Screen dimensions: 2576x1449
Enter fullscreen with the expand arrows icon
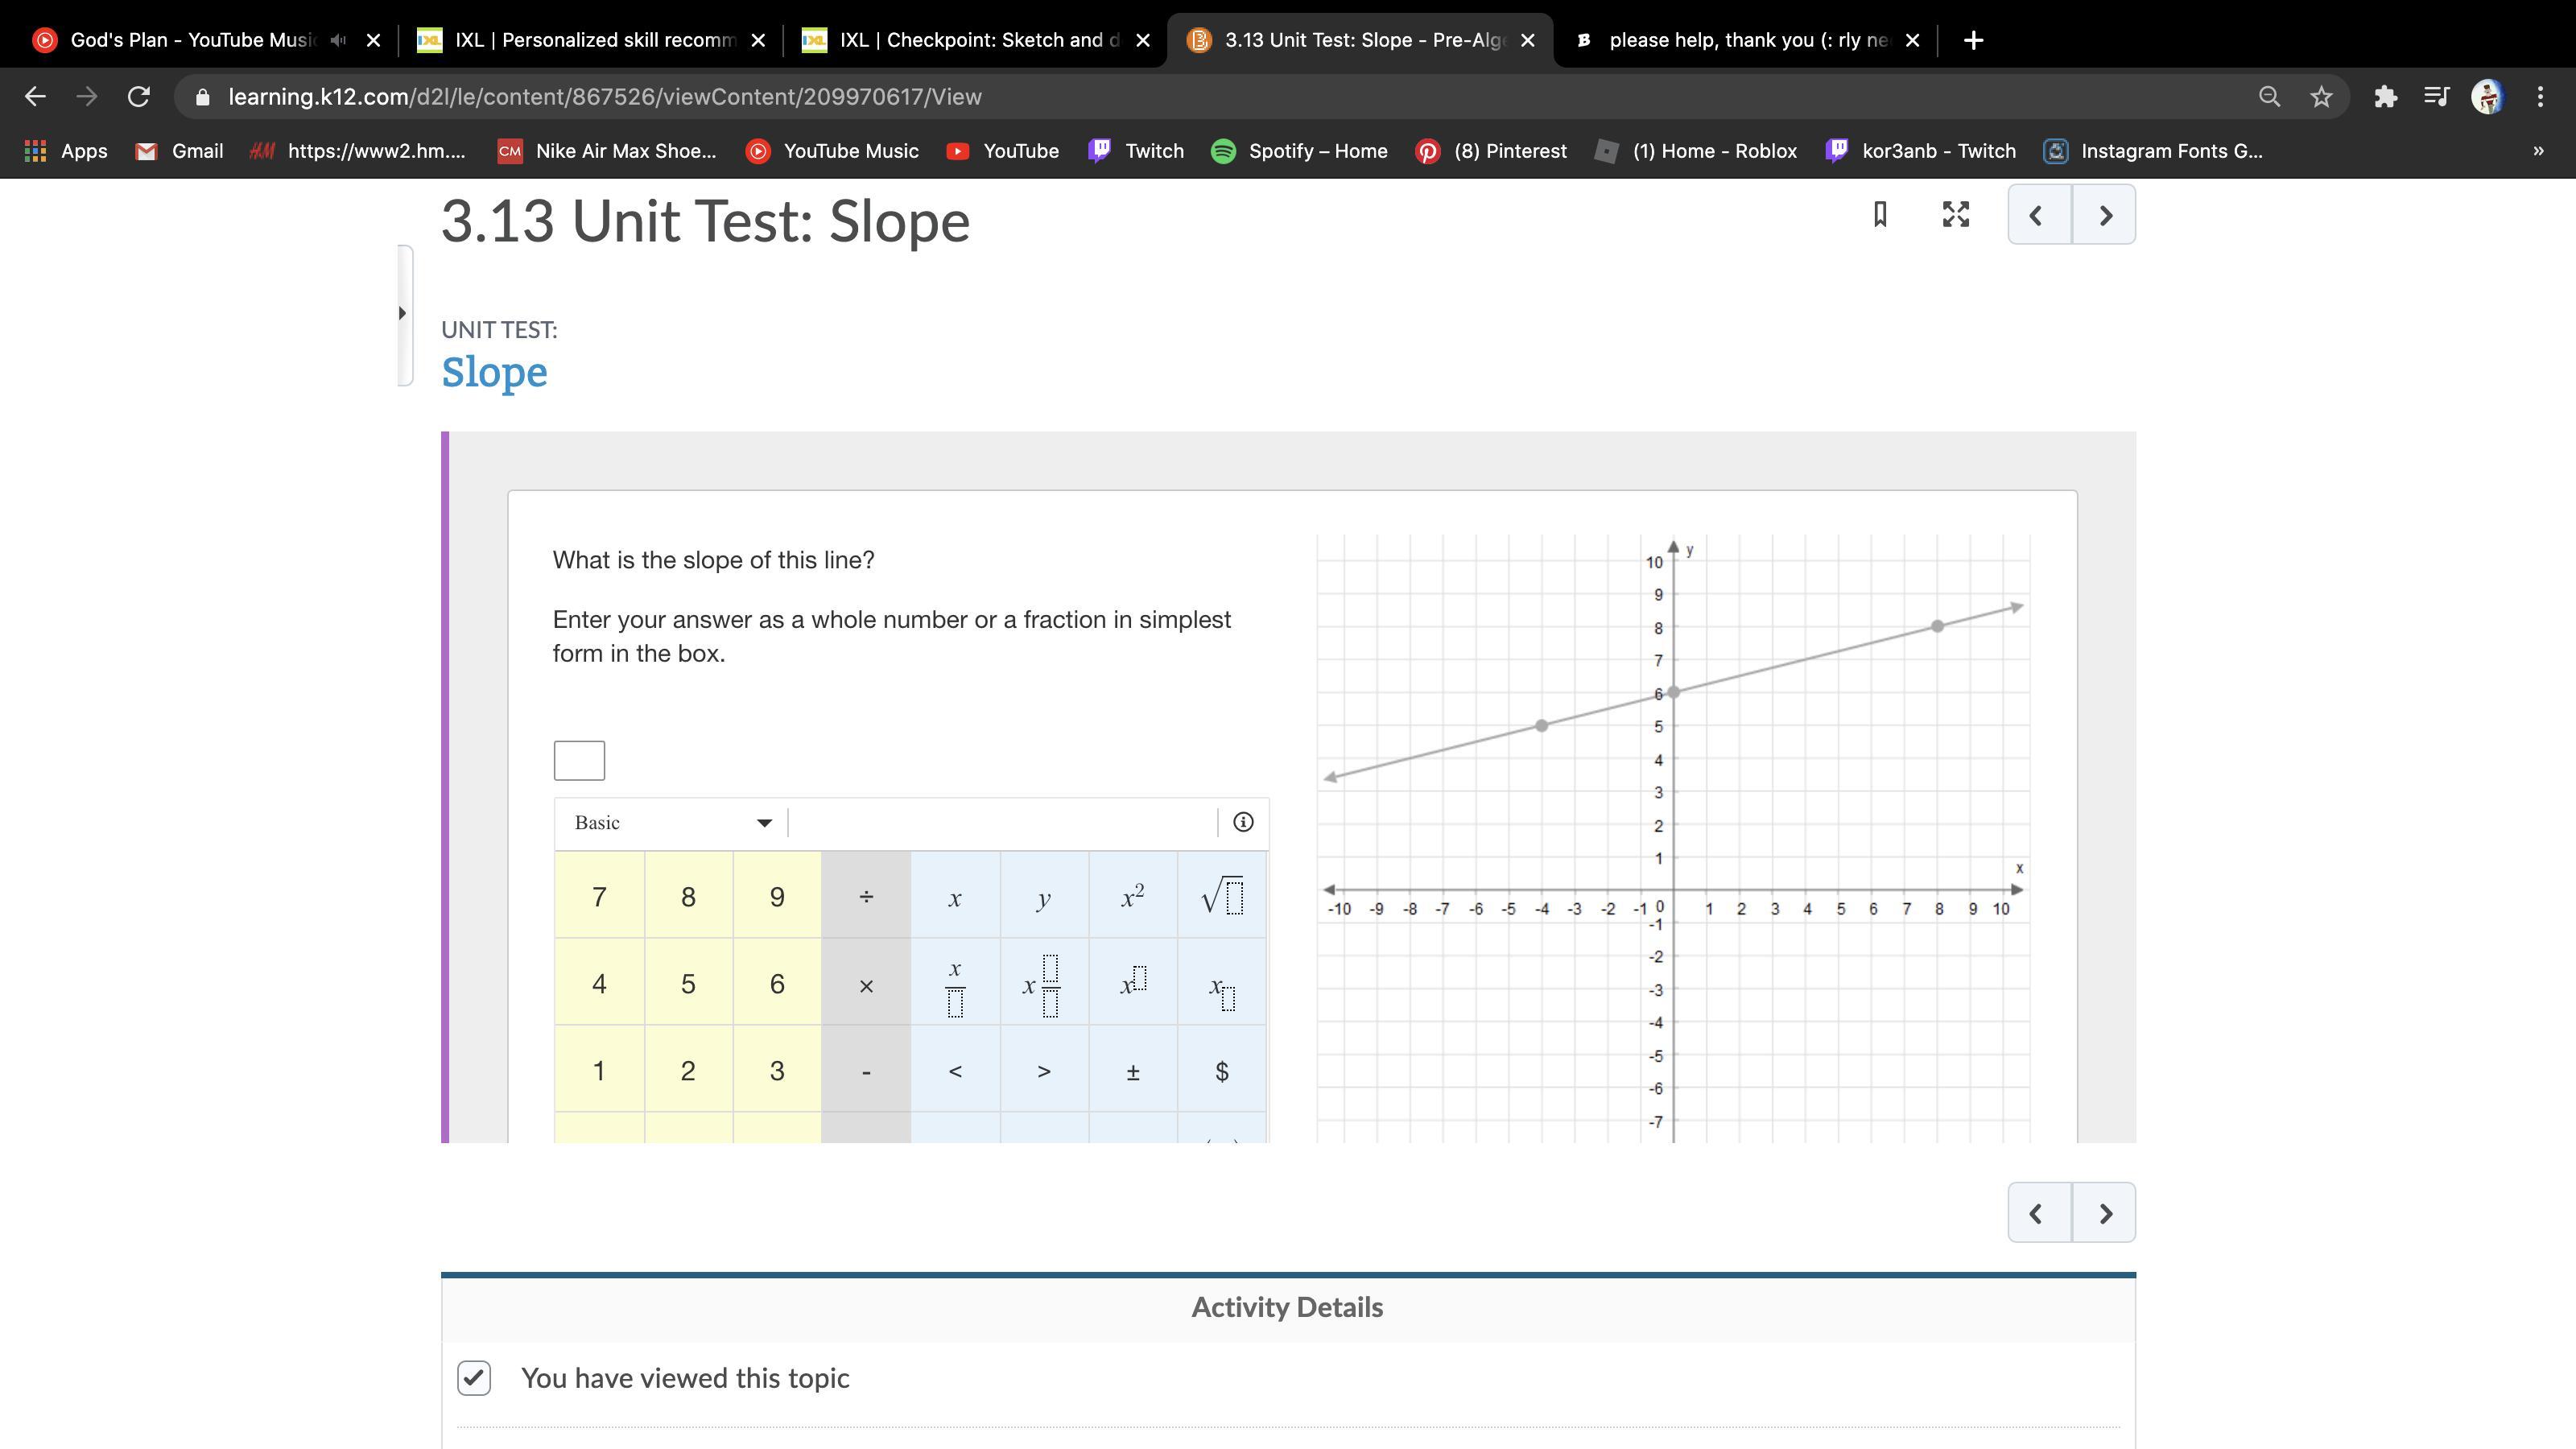1955,214
